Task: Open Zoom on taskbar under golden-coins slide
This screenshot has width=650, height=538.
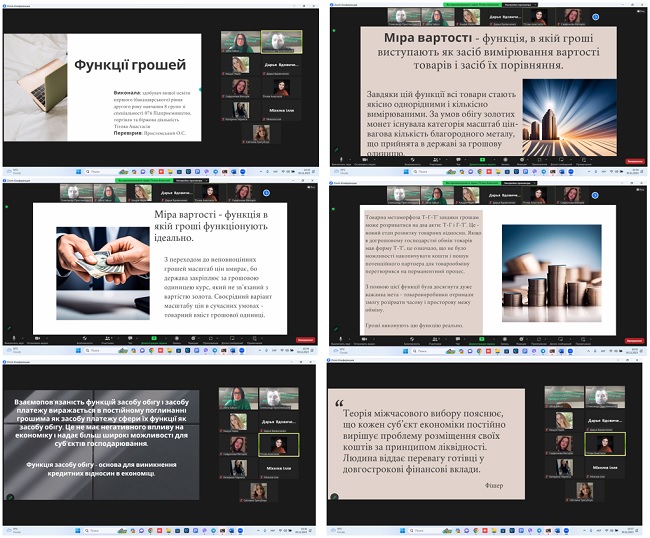Action: 571,171
